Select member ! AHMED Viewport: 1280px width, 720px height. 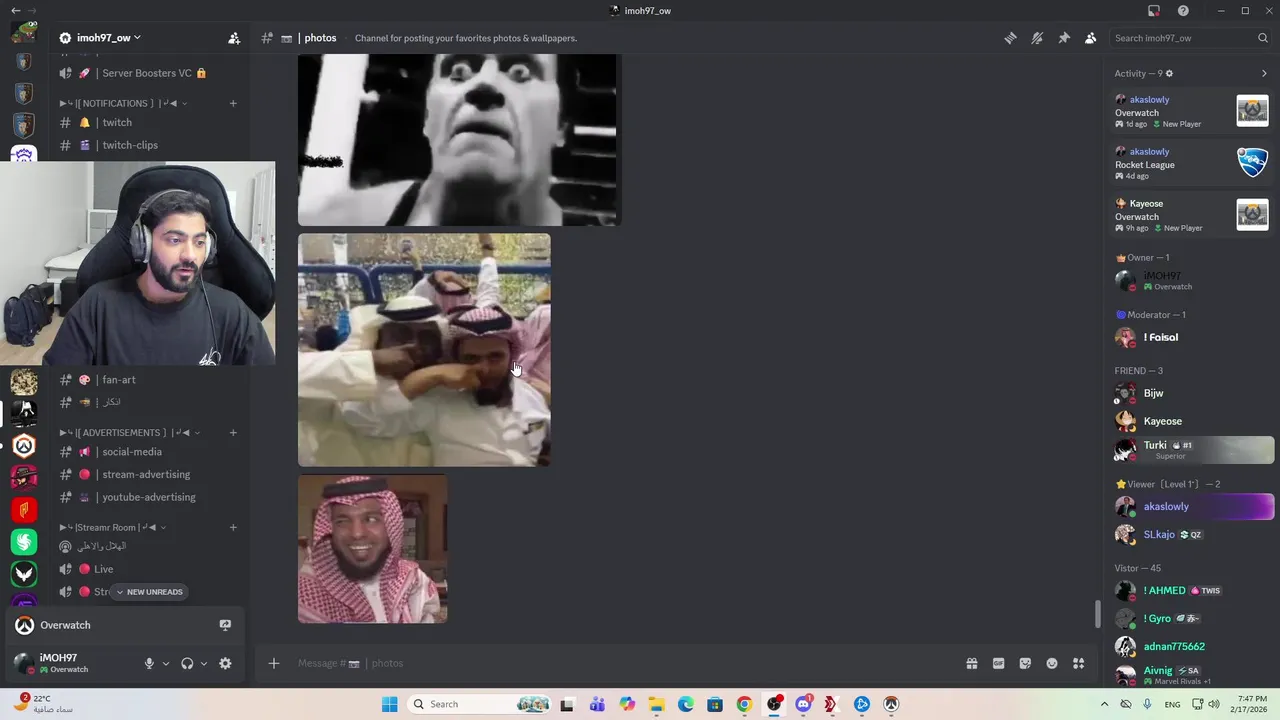[x=1191, y=590]
